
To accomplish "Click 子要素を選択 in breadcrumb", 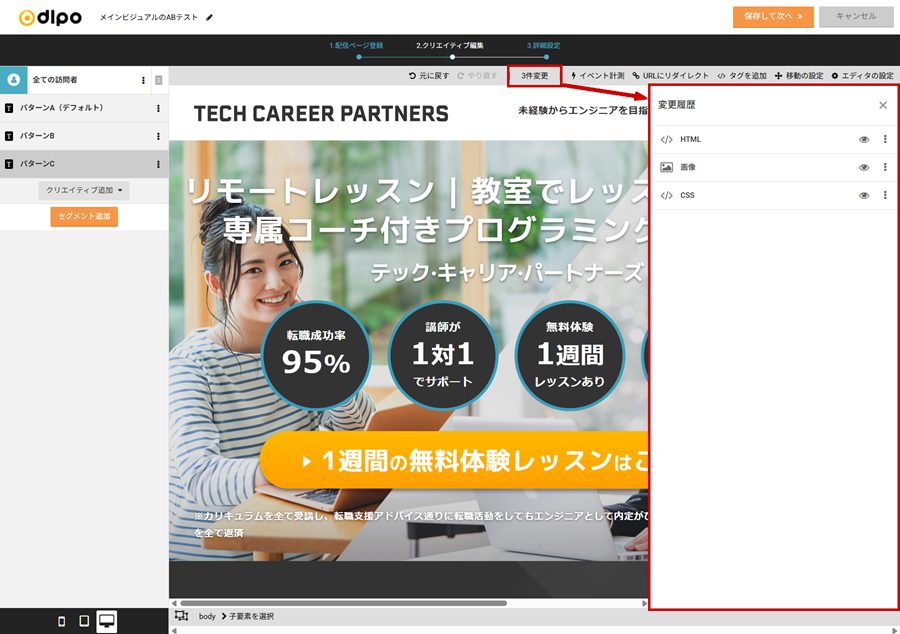I will pos(251,616).
